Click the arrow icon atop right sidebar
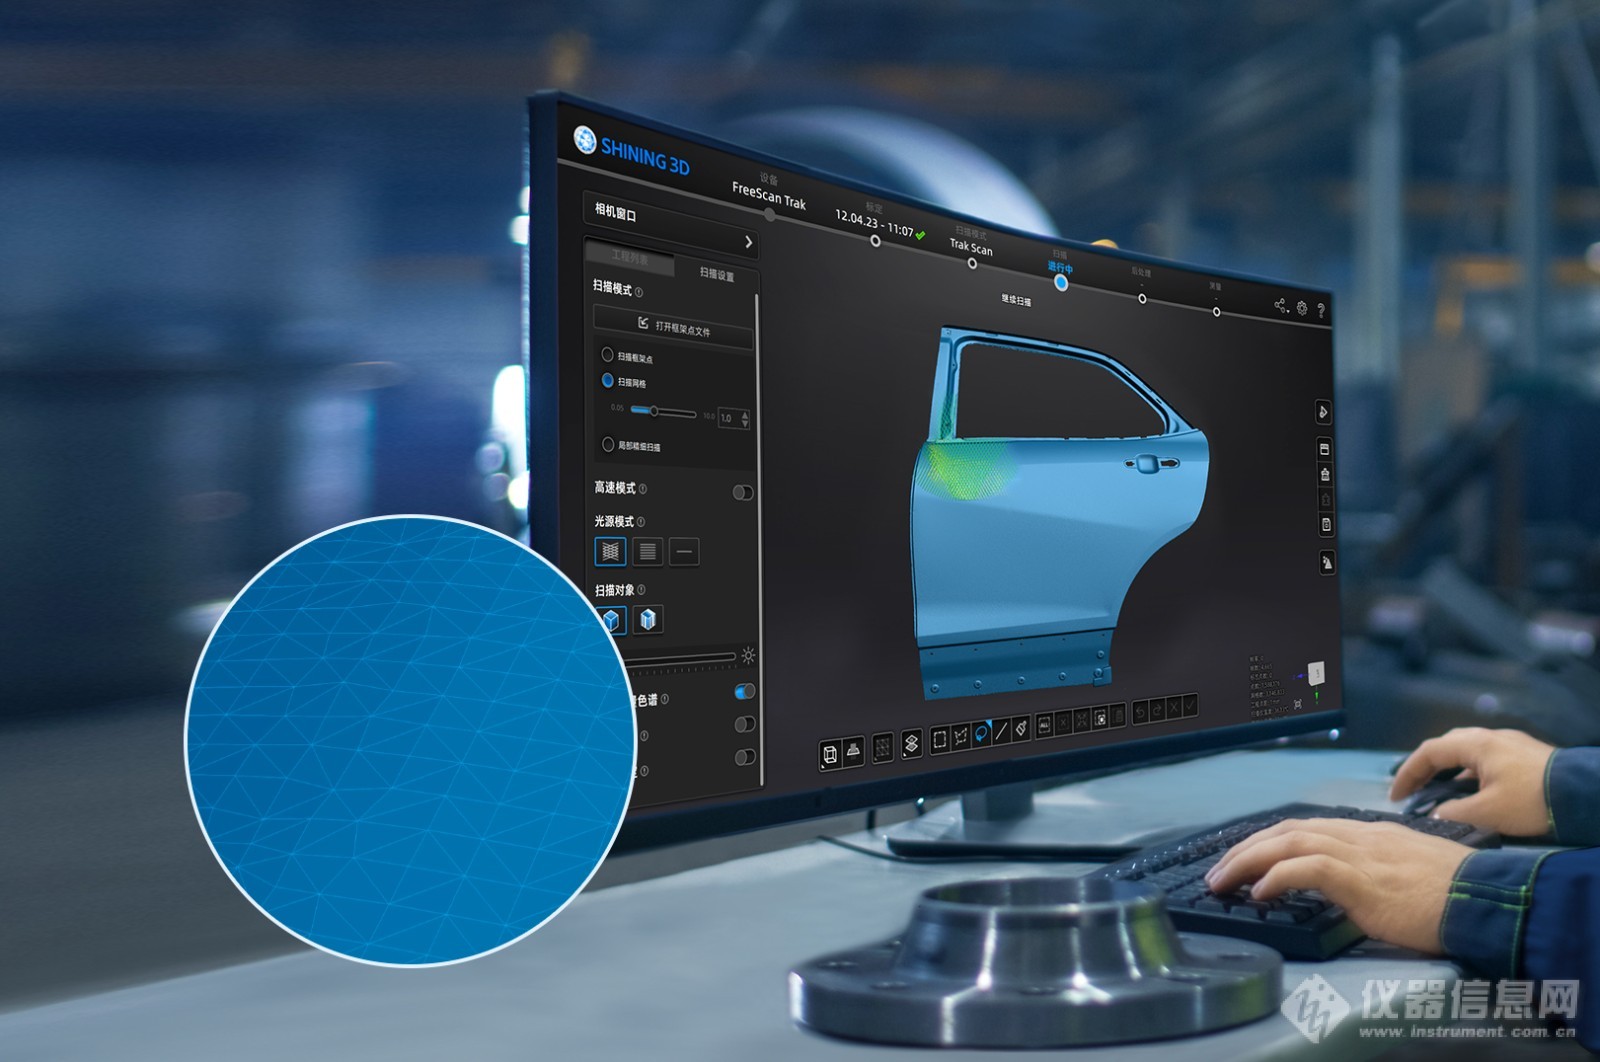 1323,412
